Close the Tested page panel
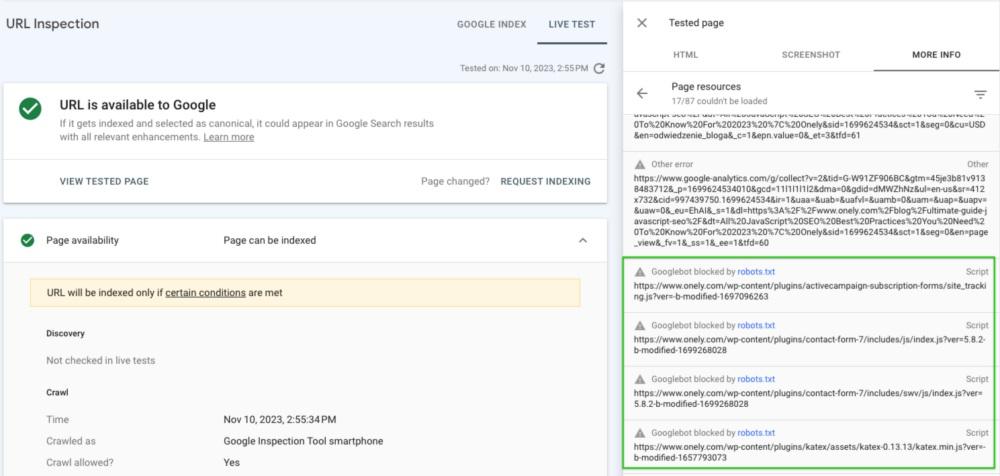The image size is (1000, 476). point(642,23)
